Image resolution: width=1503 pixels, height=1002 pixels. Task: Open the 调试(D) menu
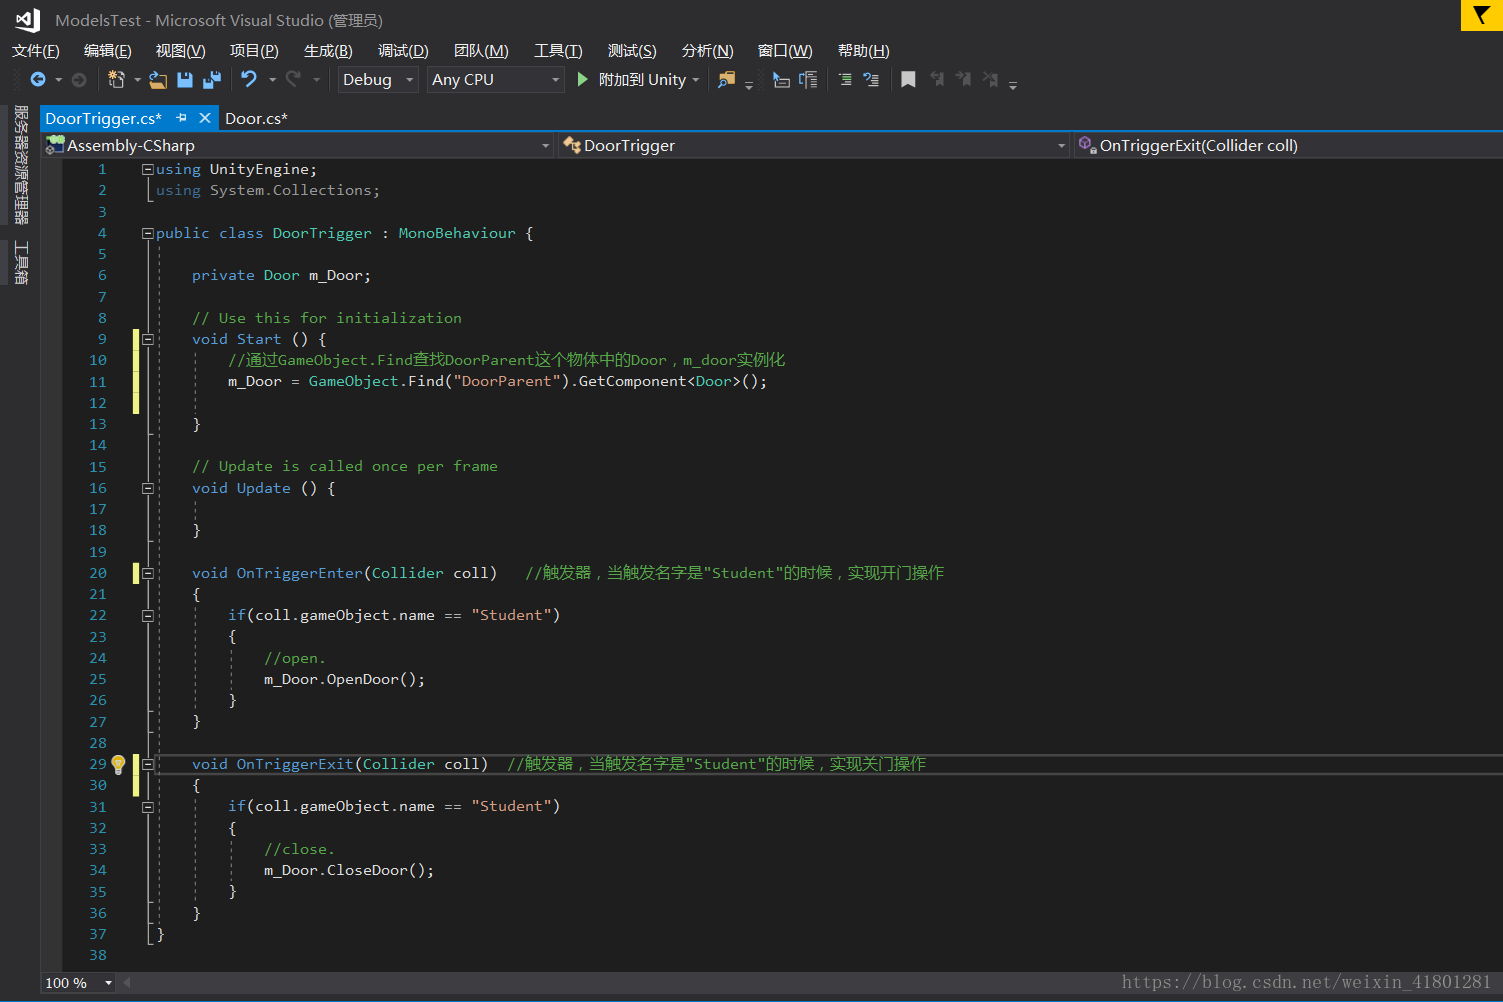point(403,51)
